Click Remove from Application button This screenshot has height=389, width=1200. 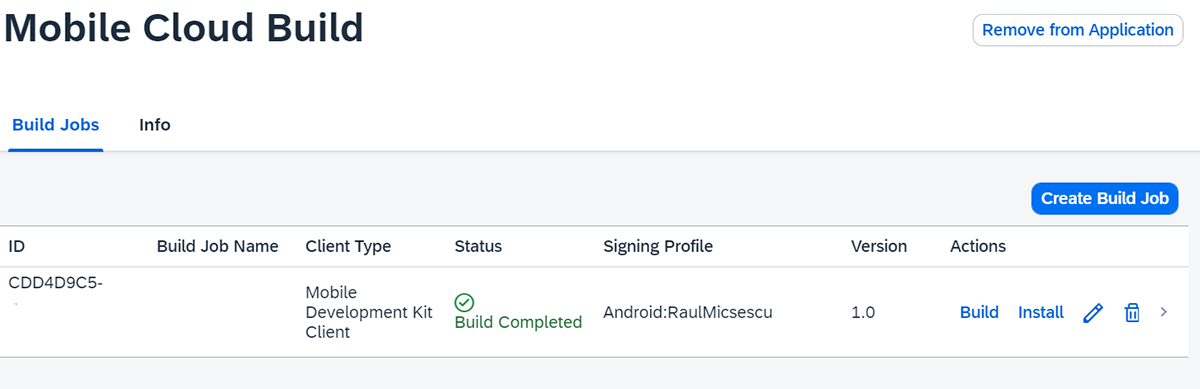coord(1078,30)
